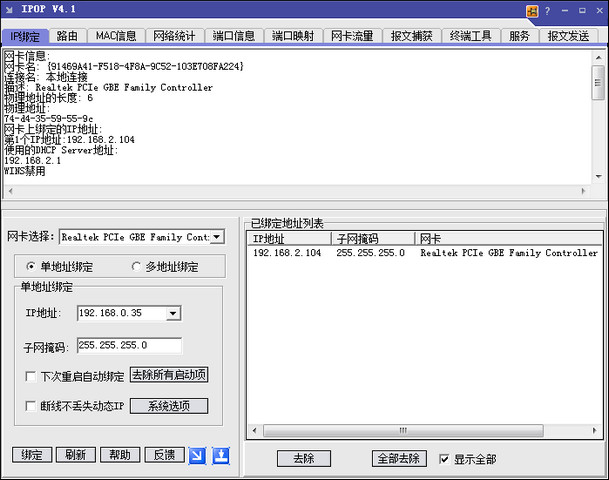Click Realtek PCIe GBE Family Controller list cell
Image resolution: width=609 pixels, height=480 pixels.
pos(509,253)
